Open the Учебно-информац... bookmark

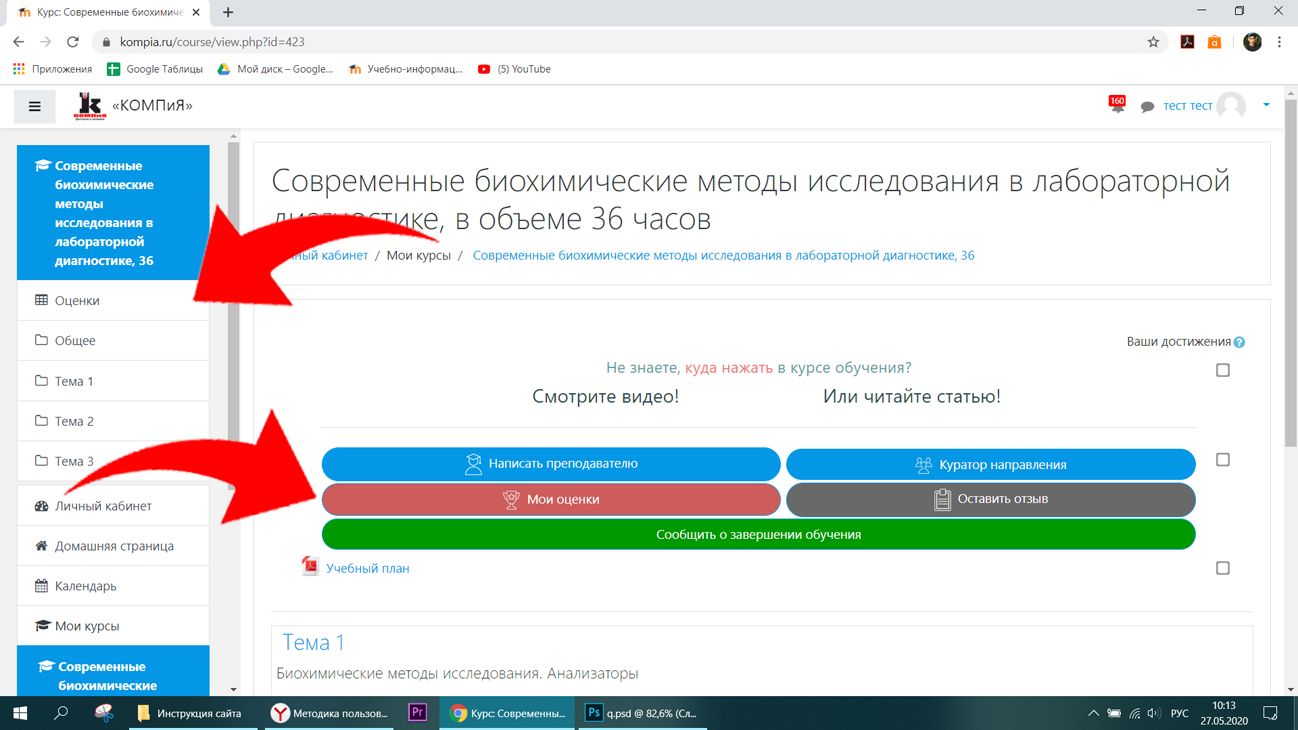tap(405, 69)
